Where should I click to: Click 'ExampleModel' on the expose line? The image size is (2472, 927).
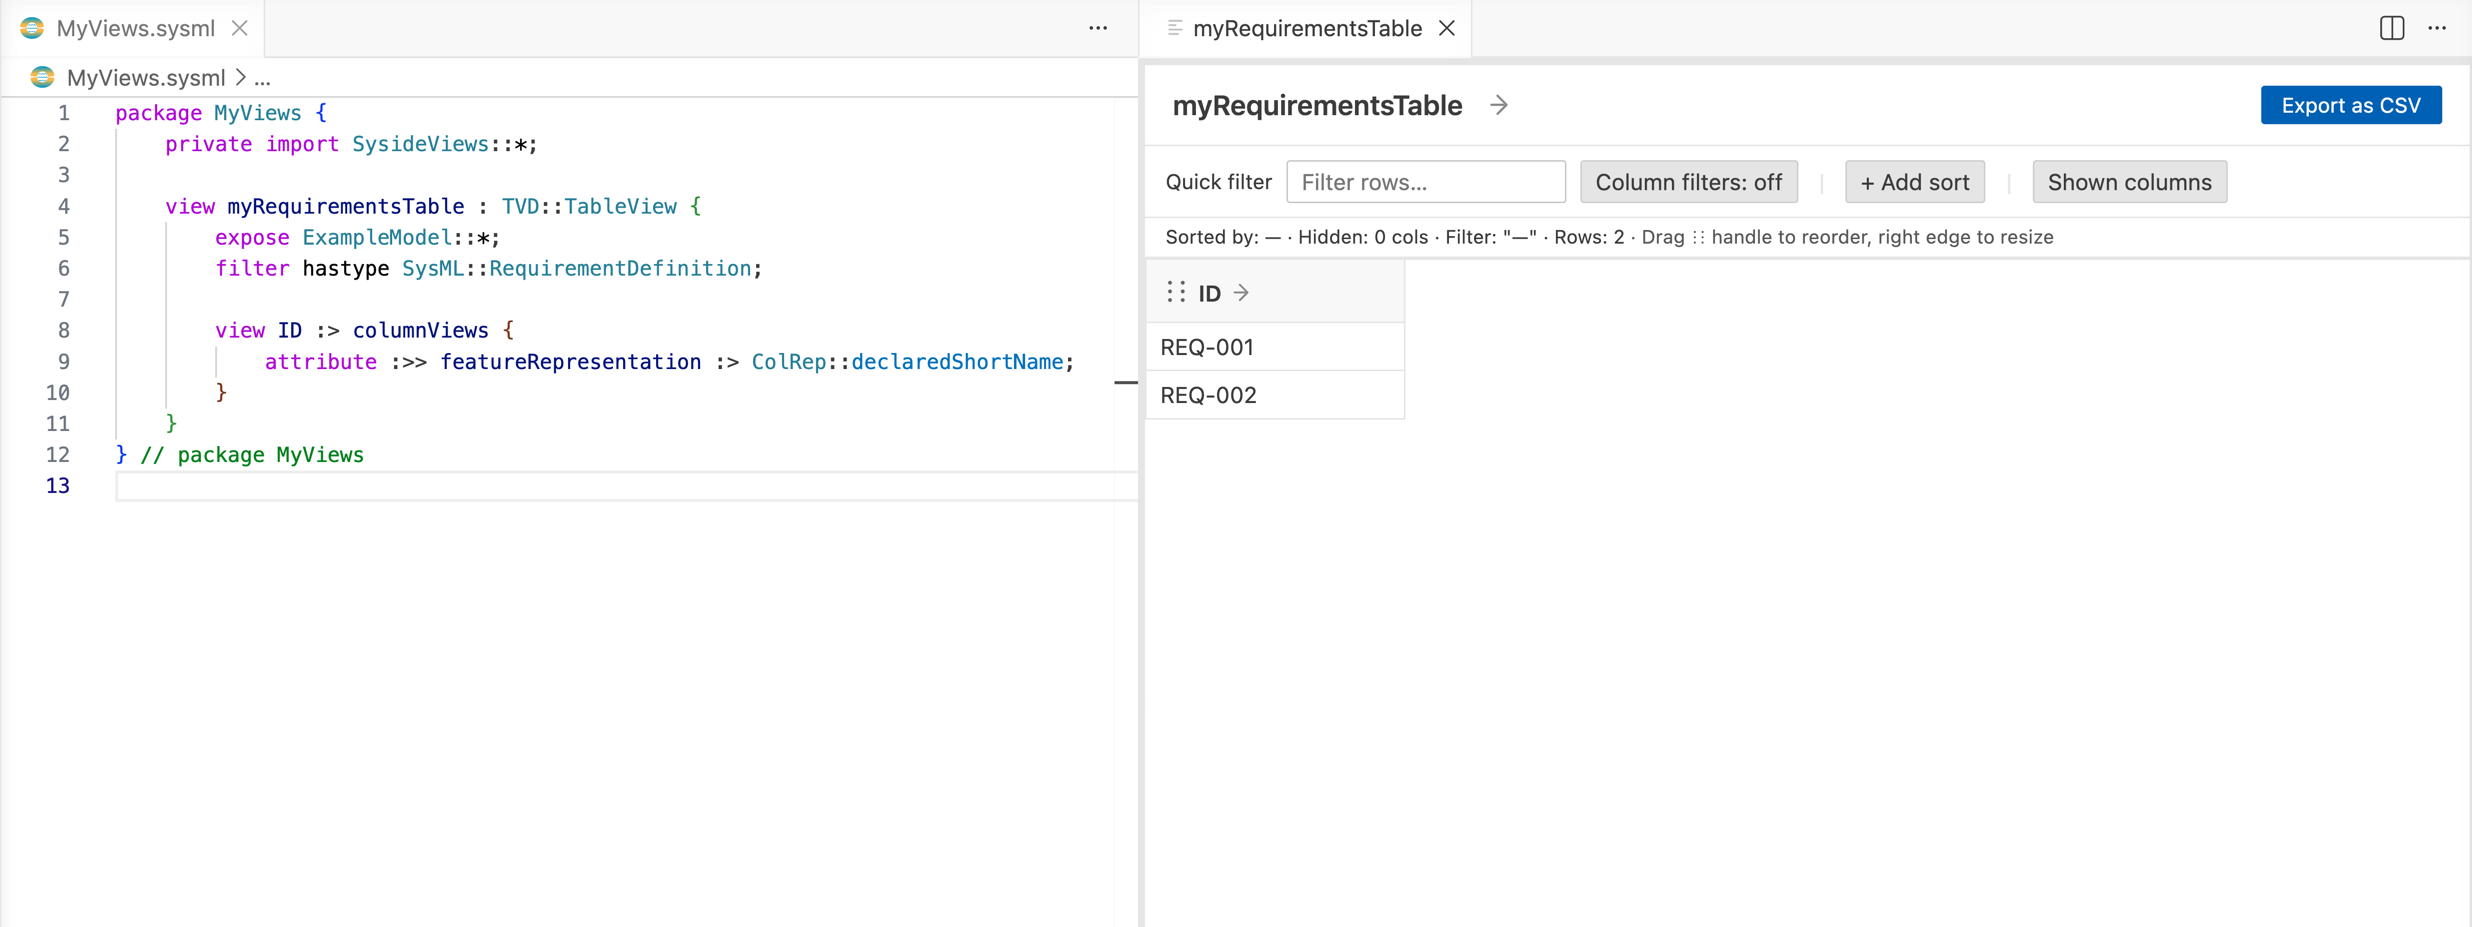[377, 237]
